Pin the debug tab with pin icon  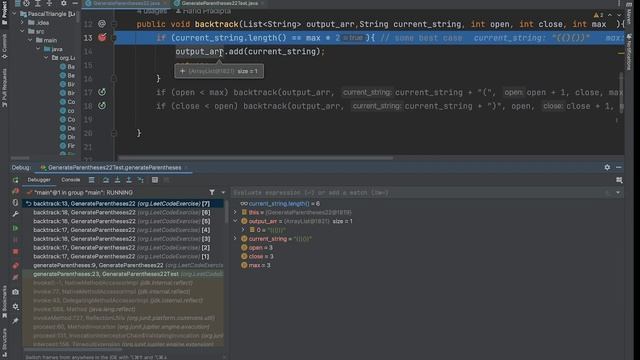(x=16, y=321)
